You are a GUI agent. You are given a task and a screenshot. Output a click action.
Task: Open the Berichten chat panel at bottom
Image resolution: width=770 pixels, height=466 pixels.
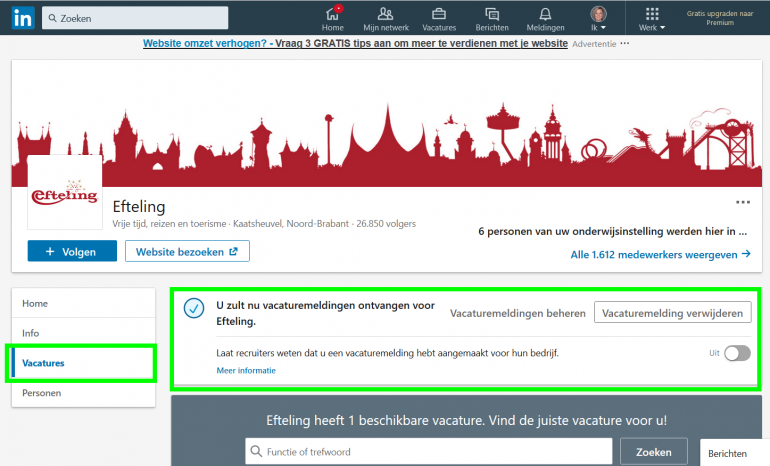point(734,453)
